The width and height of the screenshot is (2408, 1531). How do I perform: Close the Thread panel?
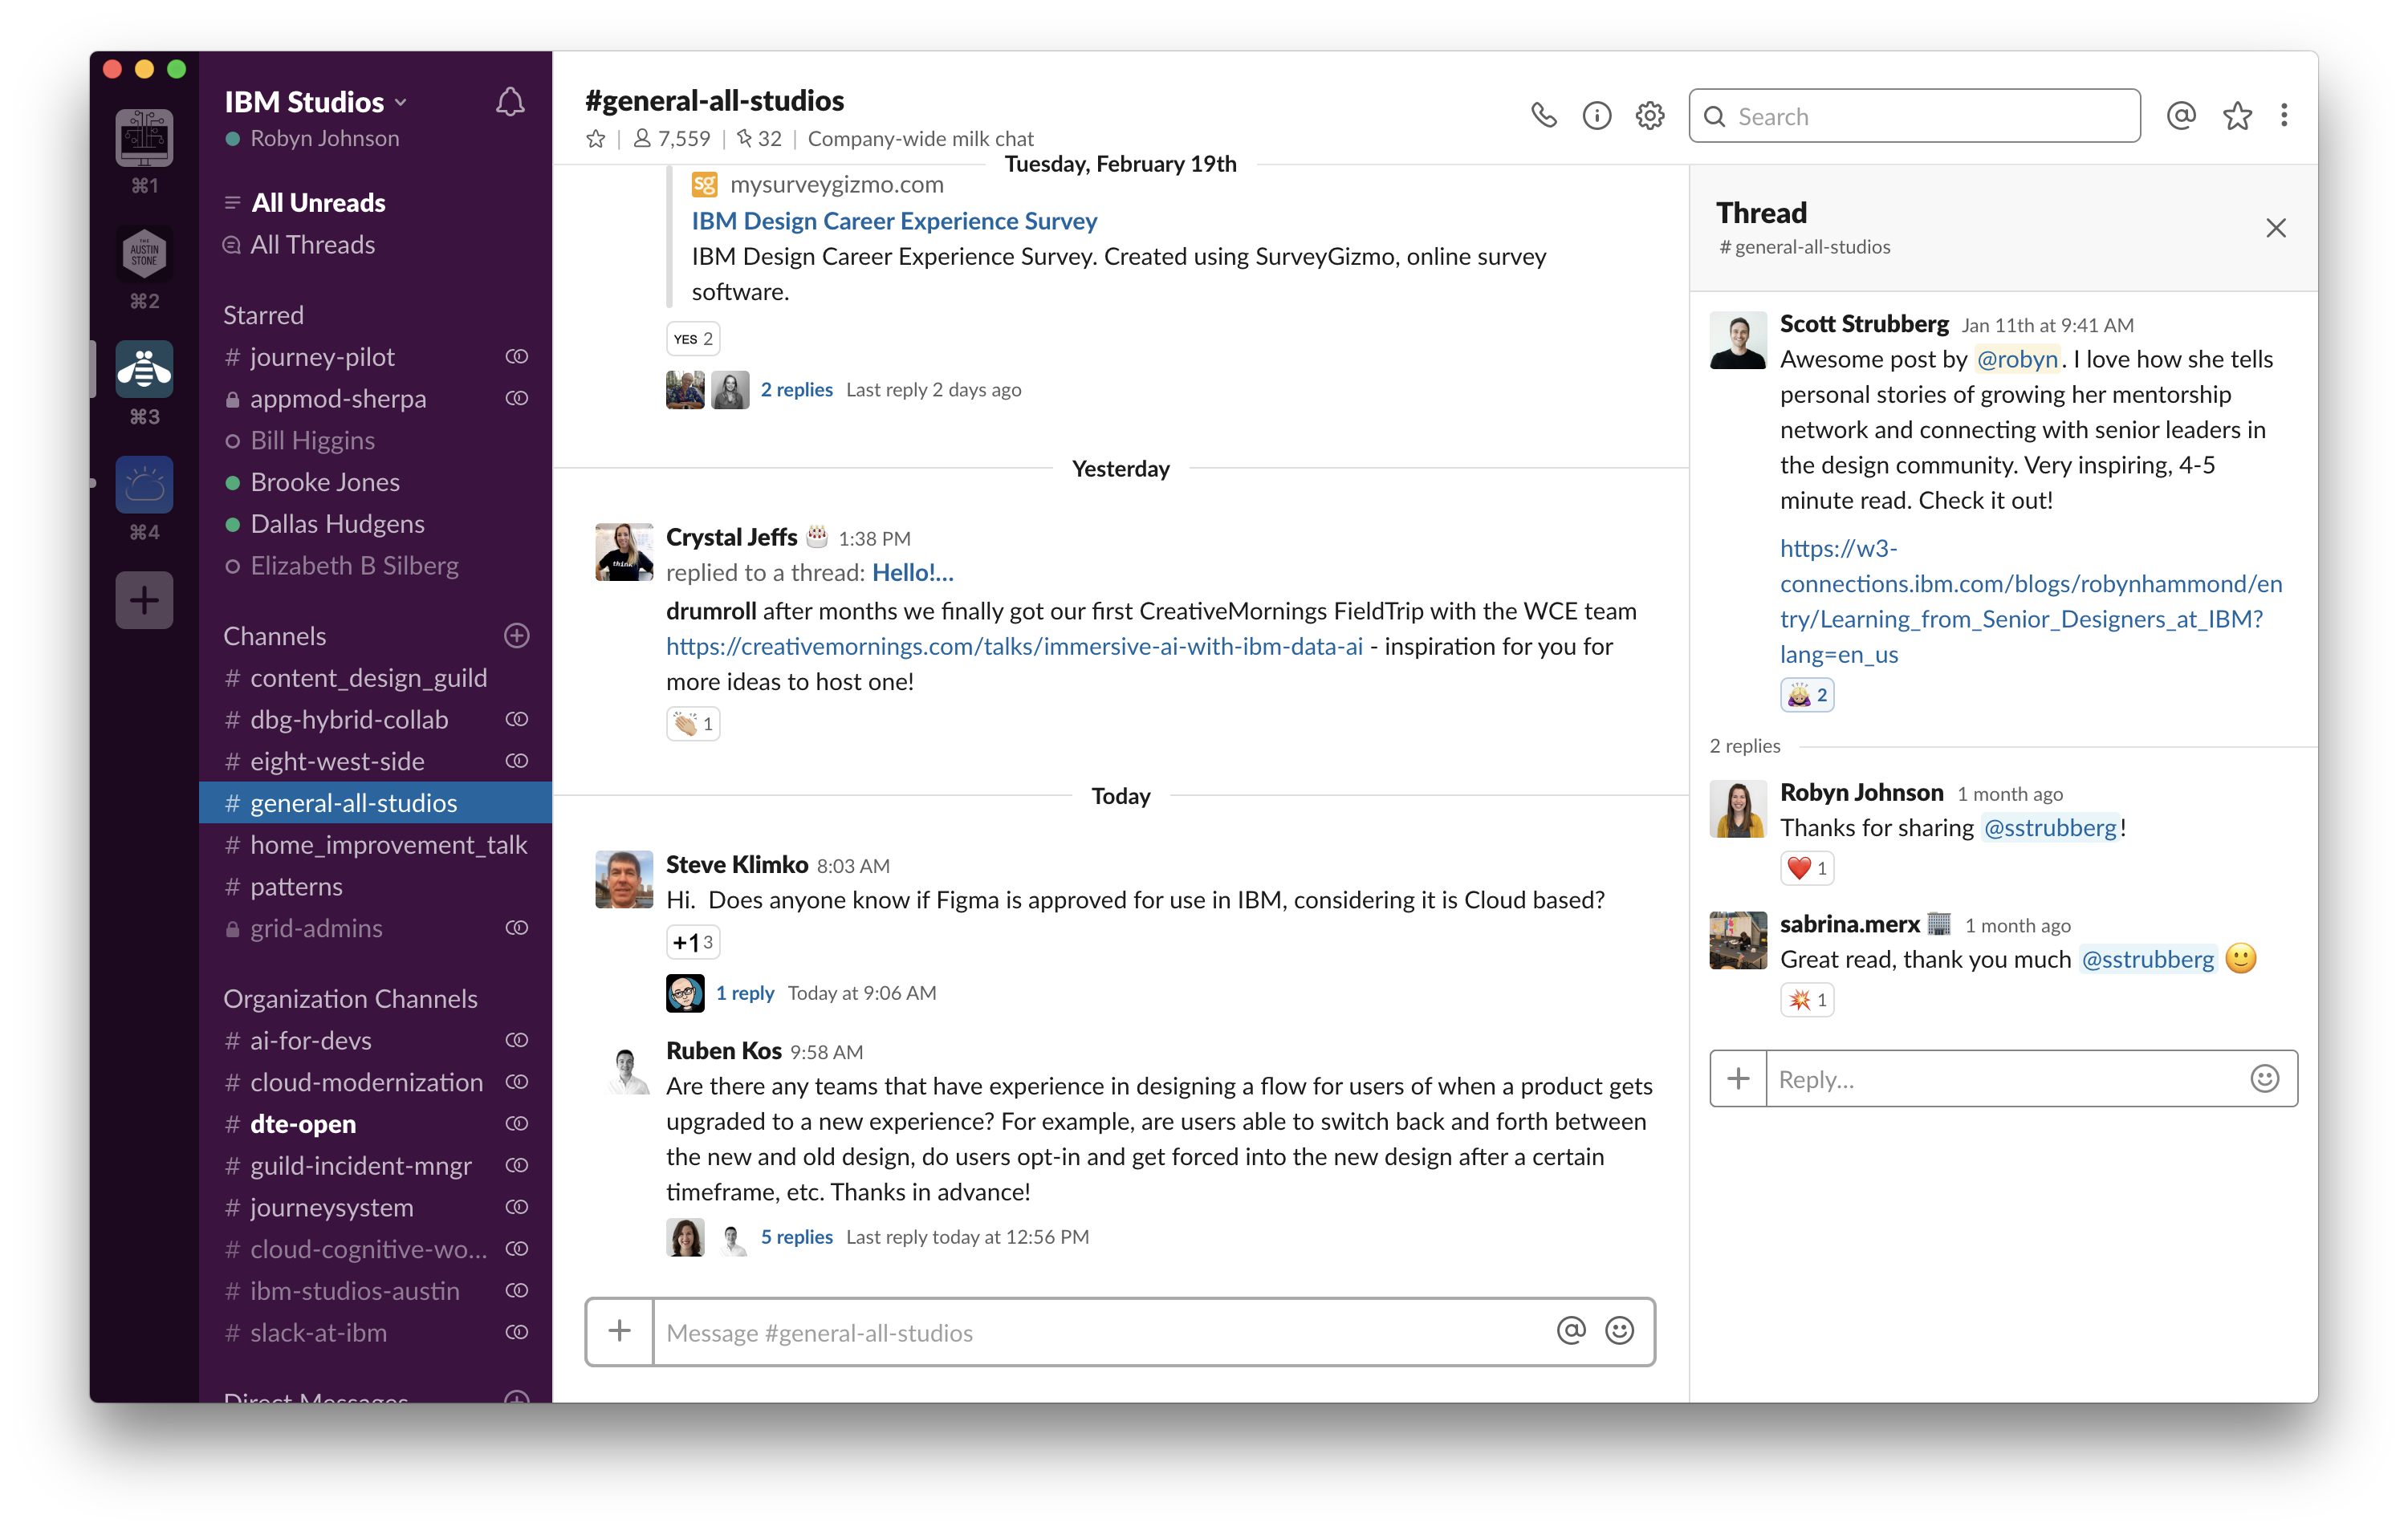tap(2278, 226)
